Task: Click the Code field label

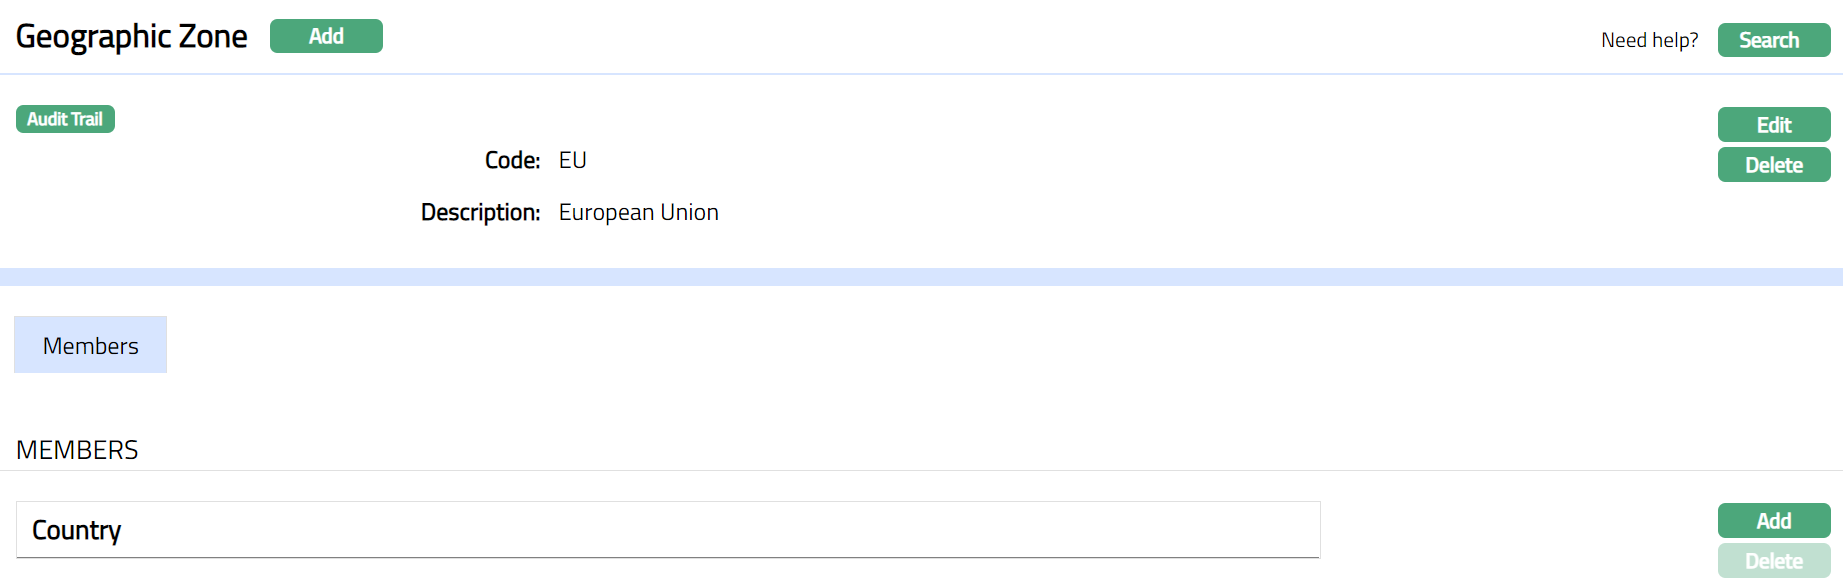Action: 512,160
